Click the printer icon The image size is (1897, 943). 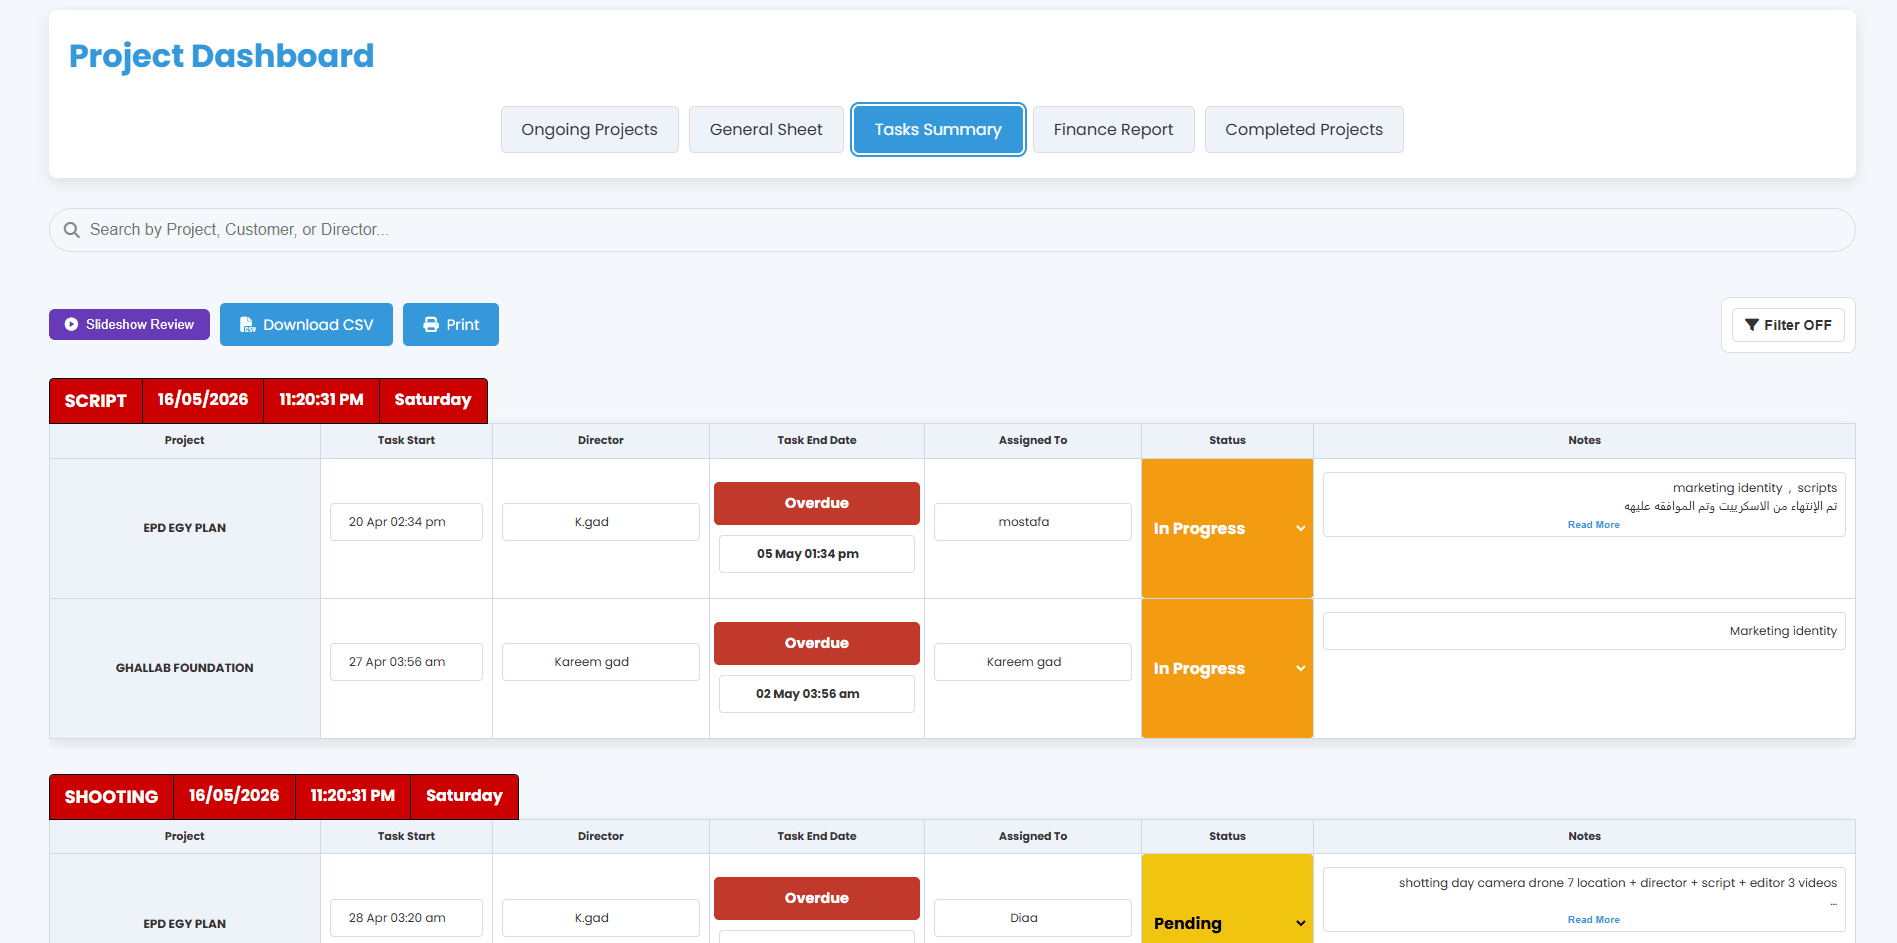click(x=431, y=325)
